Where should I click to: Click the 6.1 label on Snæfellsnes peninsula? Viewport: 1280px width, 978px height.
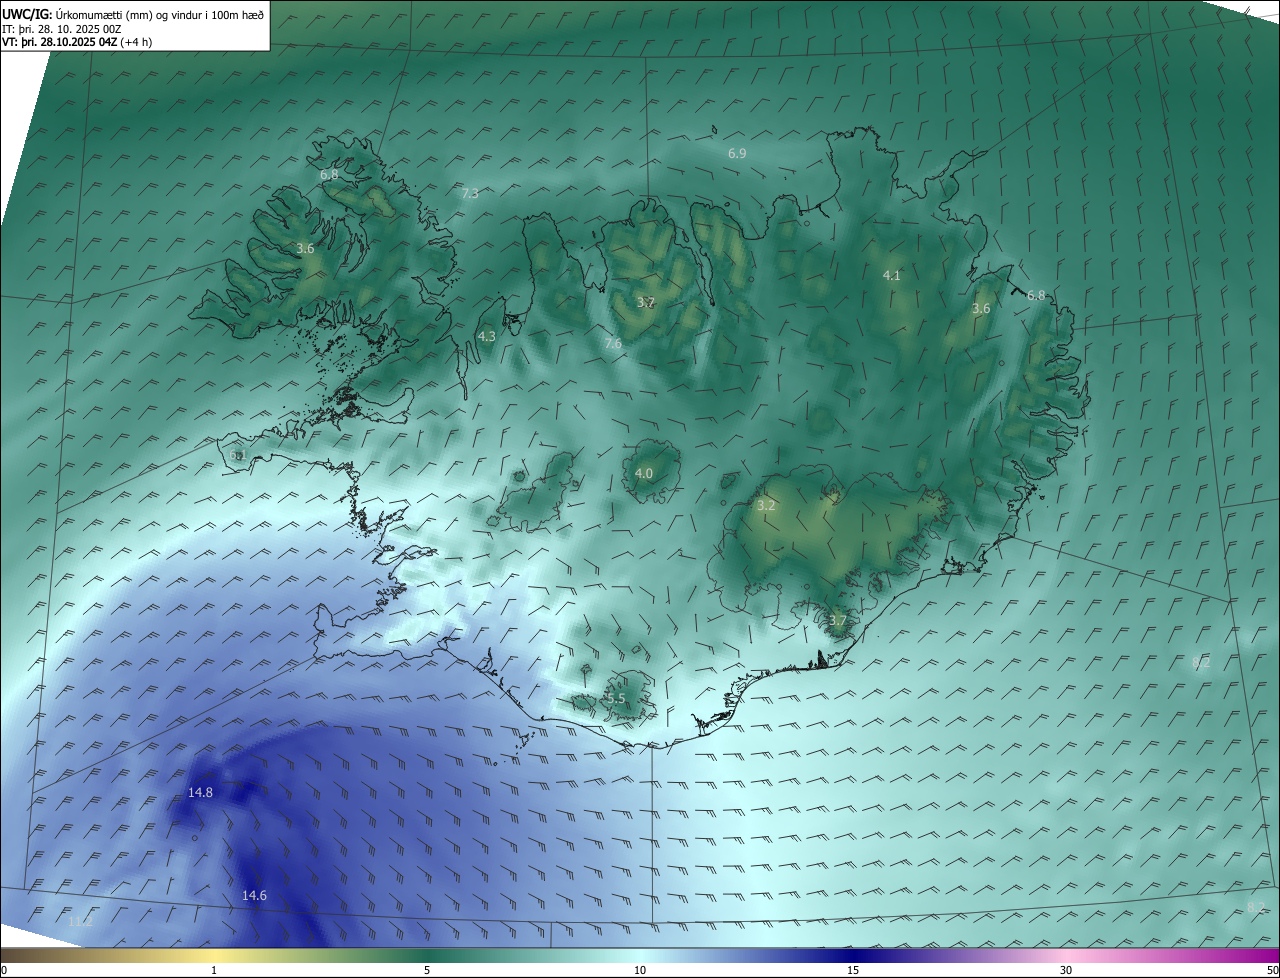tap(237, 456)
